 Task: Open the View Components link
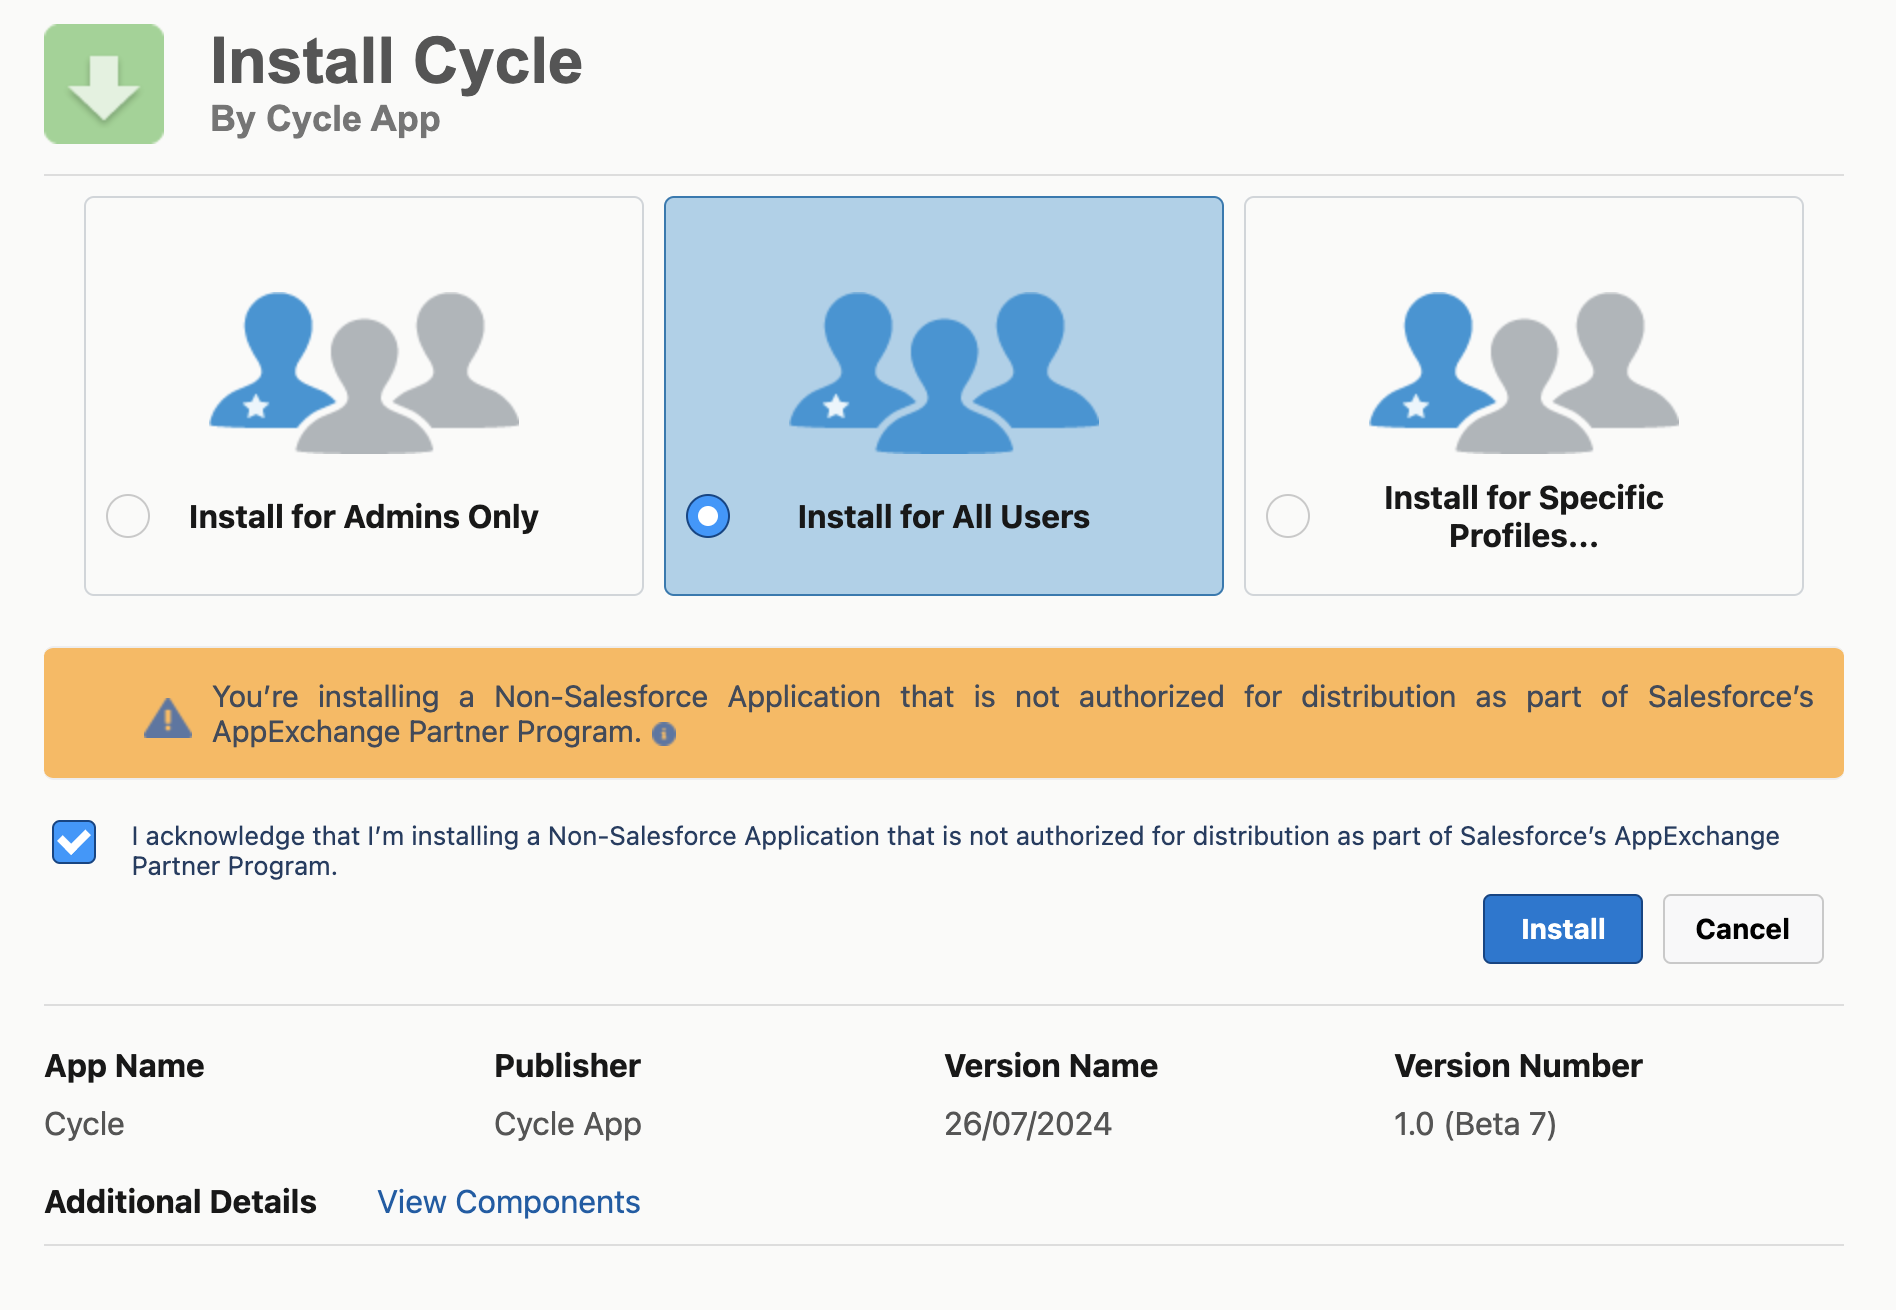coord(508,1202)
